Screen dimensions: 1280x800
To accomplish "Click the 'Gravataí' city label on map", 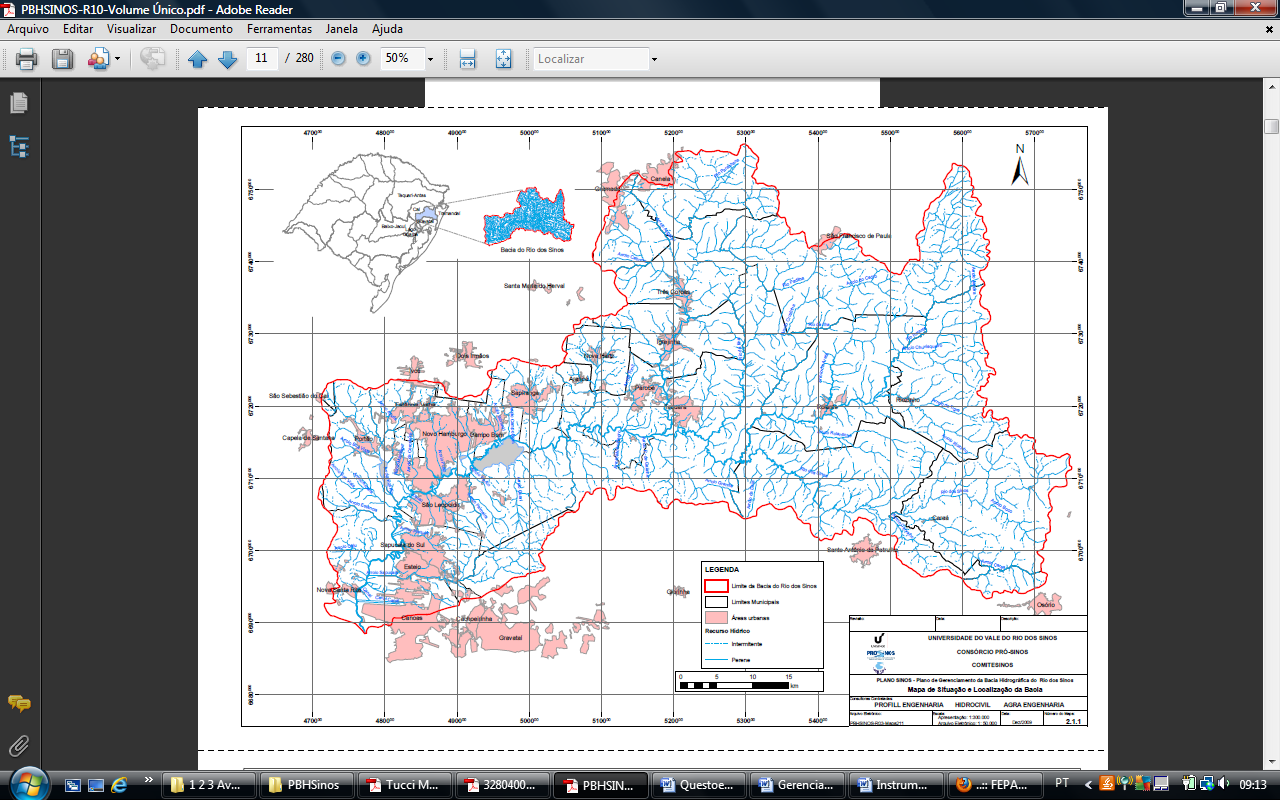I will pyautogui.click(x=511, y=637).
